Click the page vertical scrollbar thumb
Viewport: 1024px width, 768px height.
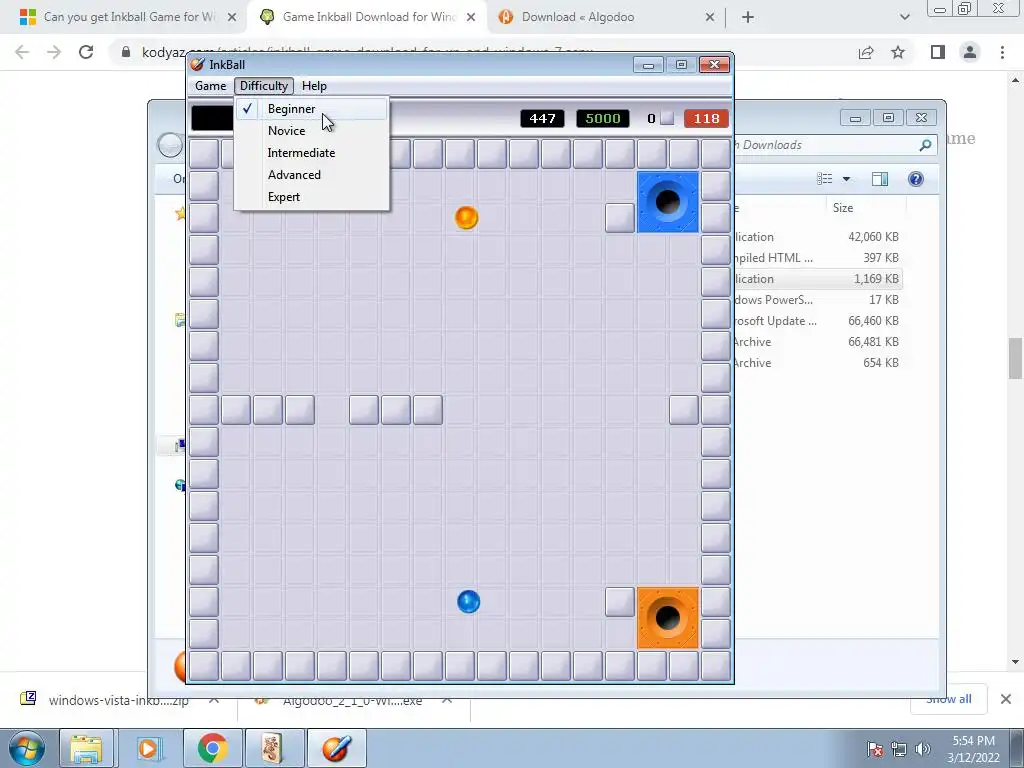click(x=1015, y=358)
